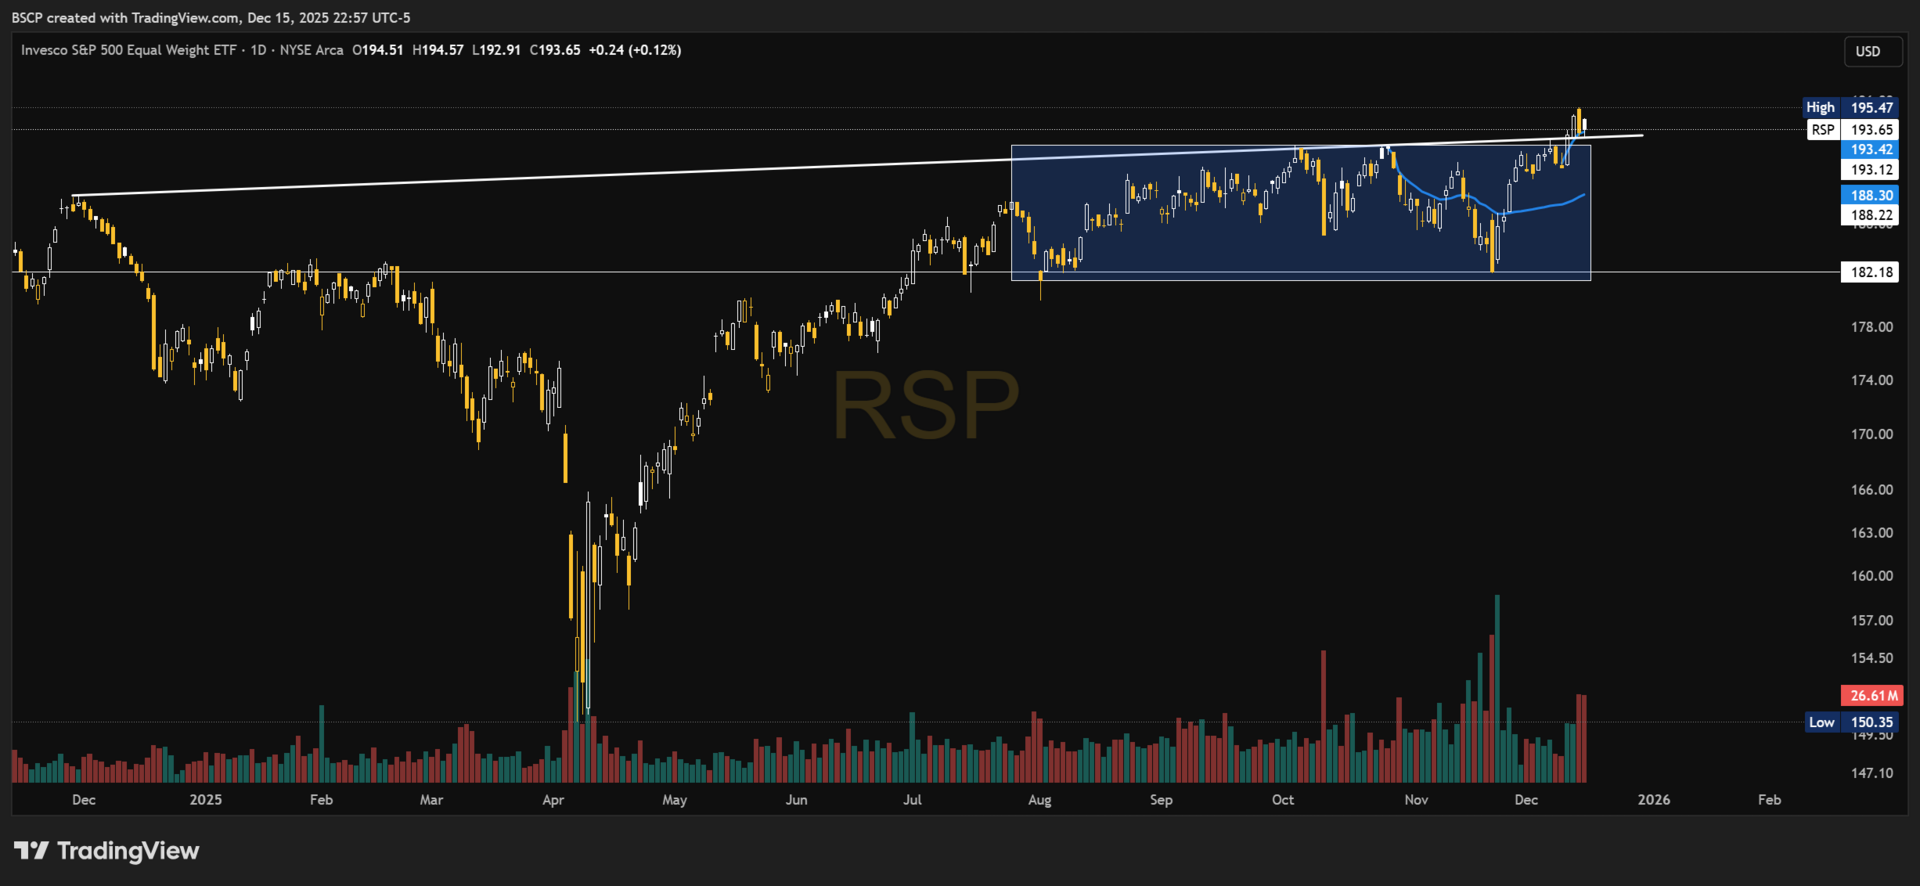Click the RSP 193.65 last price label
Viewport: 1920px width, 886px height.
1852,129
